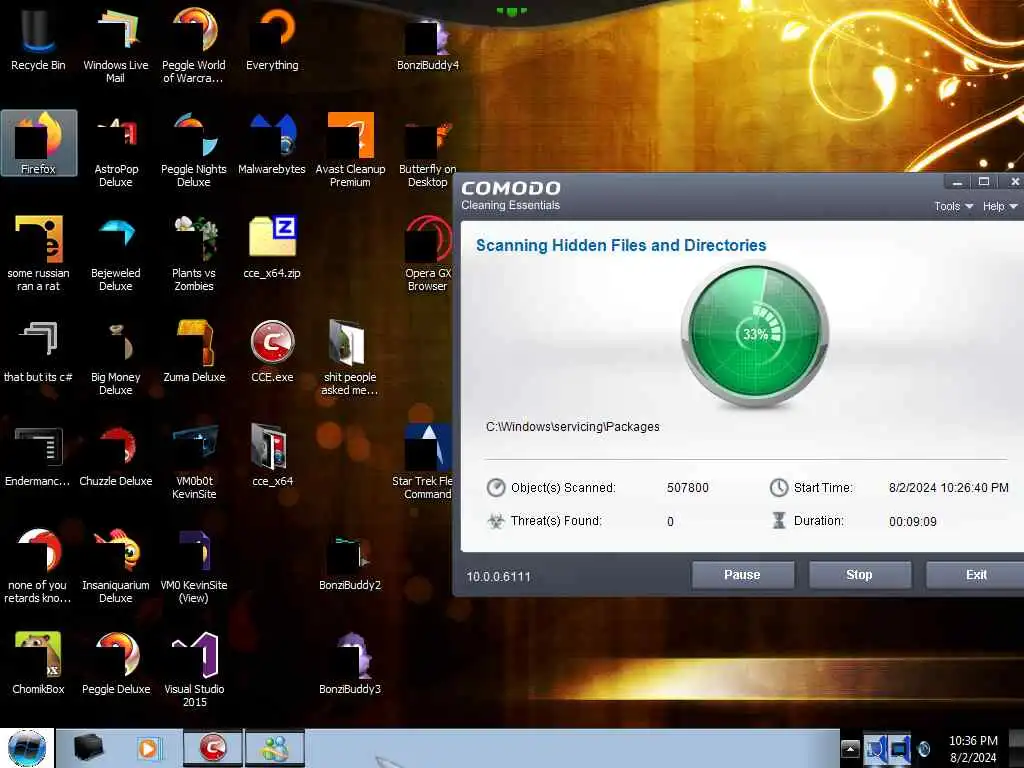Open the Tools dropdown in Comodo
The height and width of the screenshot is (768, 1024).
953,206
